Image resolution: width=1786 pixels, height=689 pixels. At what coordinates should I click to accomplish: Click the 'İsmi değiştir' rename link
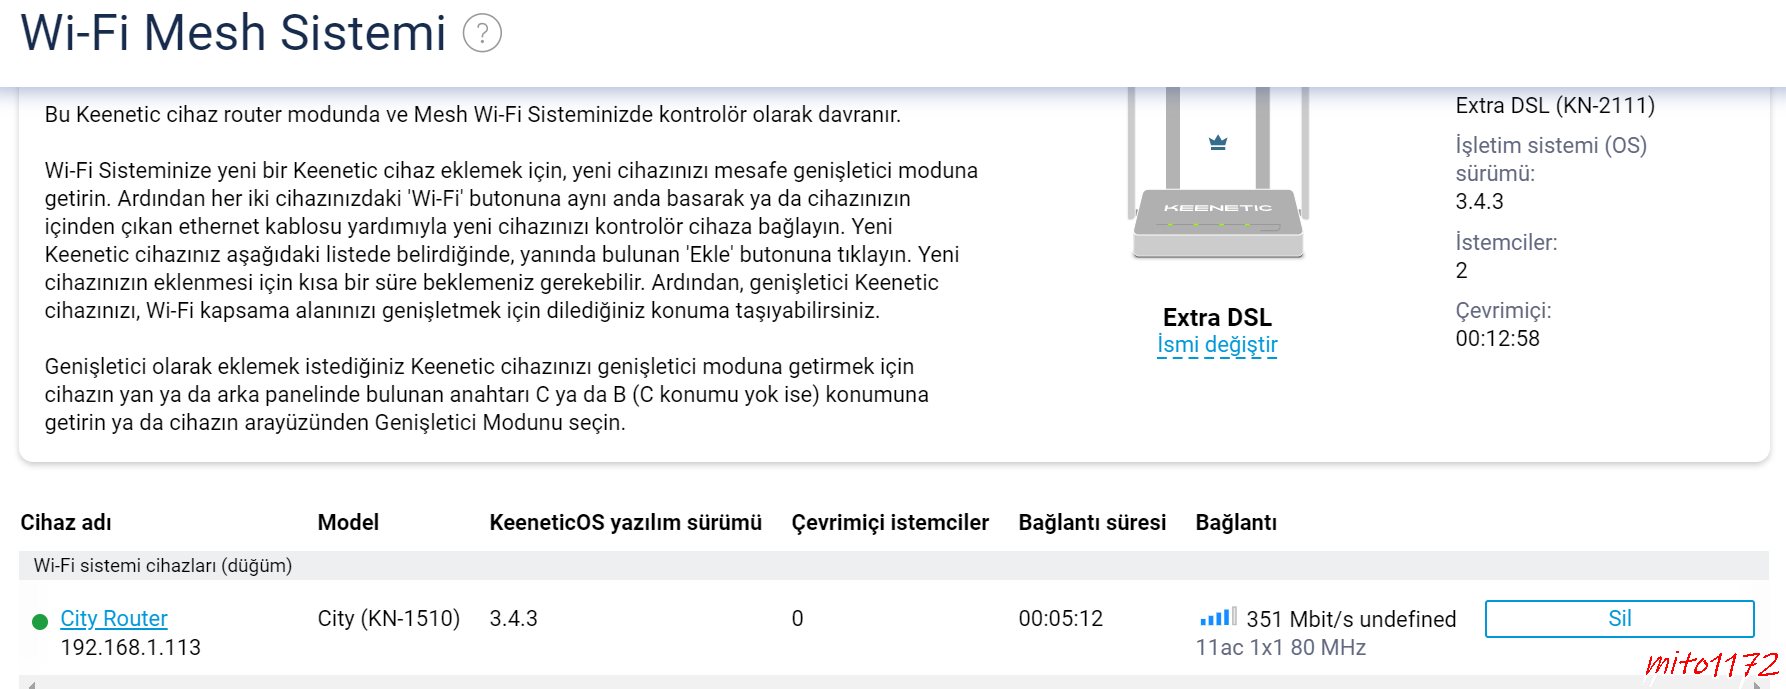(x=1217, y=345)
